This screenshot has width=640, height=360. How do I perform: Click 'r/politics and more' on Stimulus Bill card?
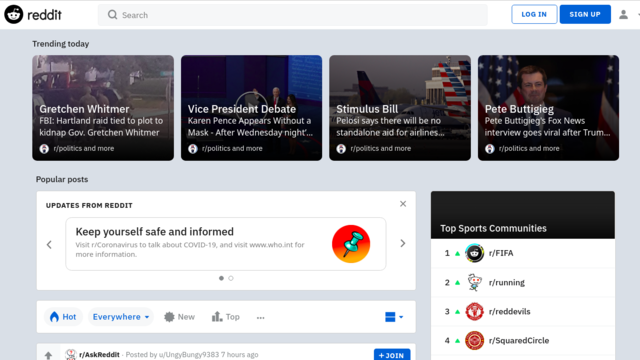[x=380, y=149]
